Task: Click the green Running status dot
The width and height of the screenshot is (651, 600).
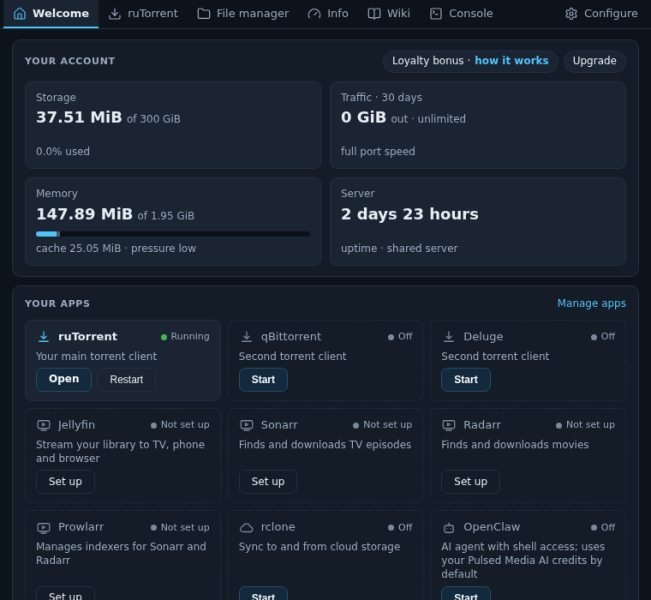Action: (x=164, y=337)
